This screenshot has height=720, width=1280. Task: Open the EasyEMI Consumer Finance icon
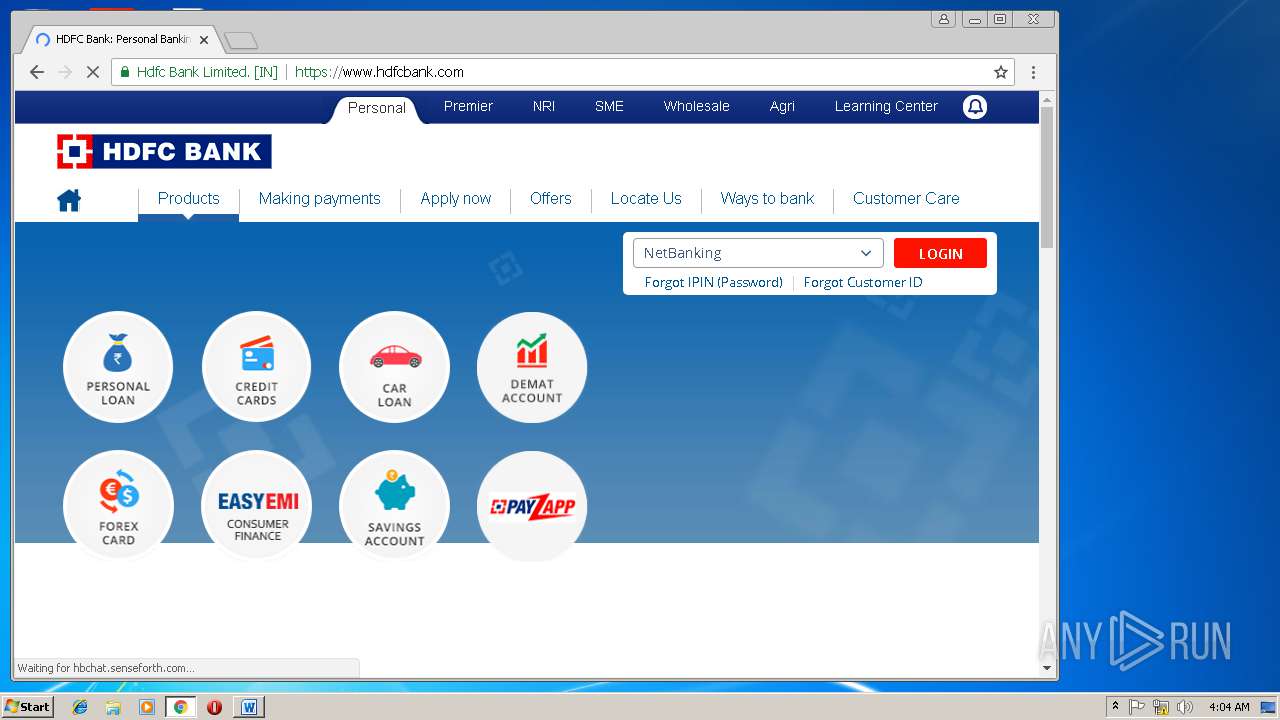256,506
